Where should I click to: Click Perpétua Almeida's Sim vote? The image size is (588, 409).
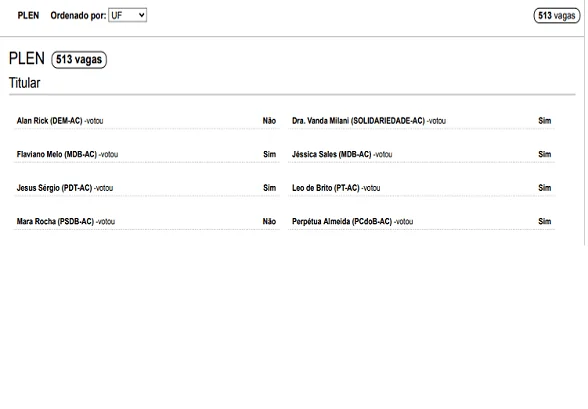[544, 222]
